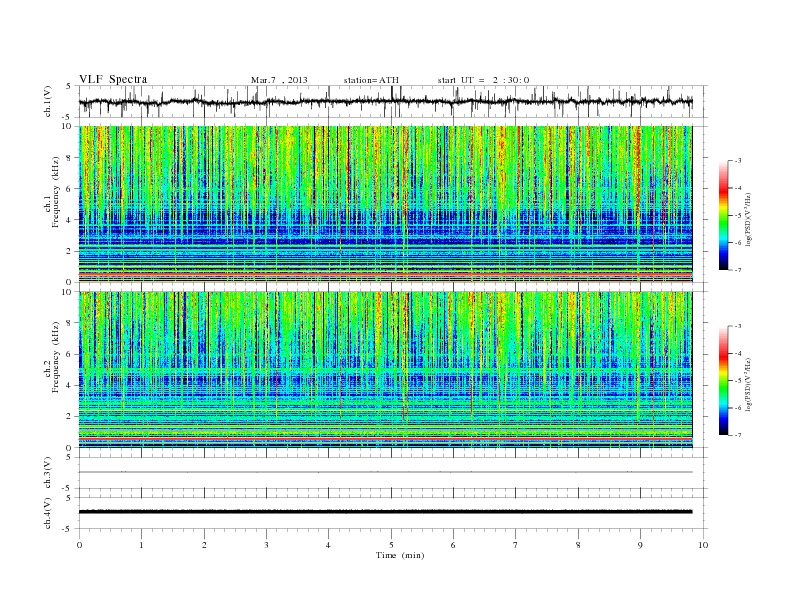792x612 pixels.
Task: Click the ch.4 thick black trace
Action: tap(385, 512)
